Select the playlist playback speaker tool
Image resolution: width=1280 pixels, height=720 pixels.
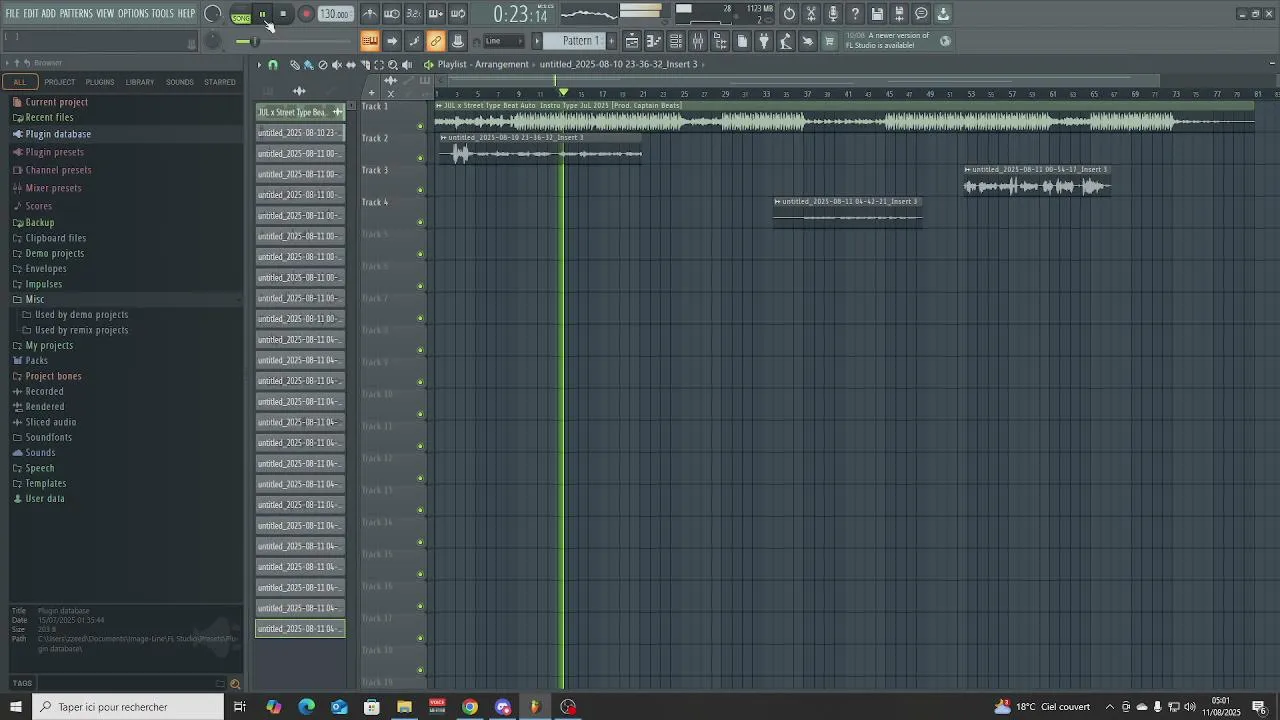click(x=406, y=64)
